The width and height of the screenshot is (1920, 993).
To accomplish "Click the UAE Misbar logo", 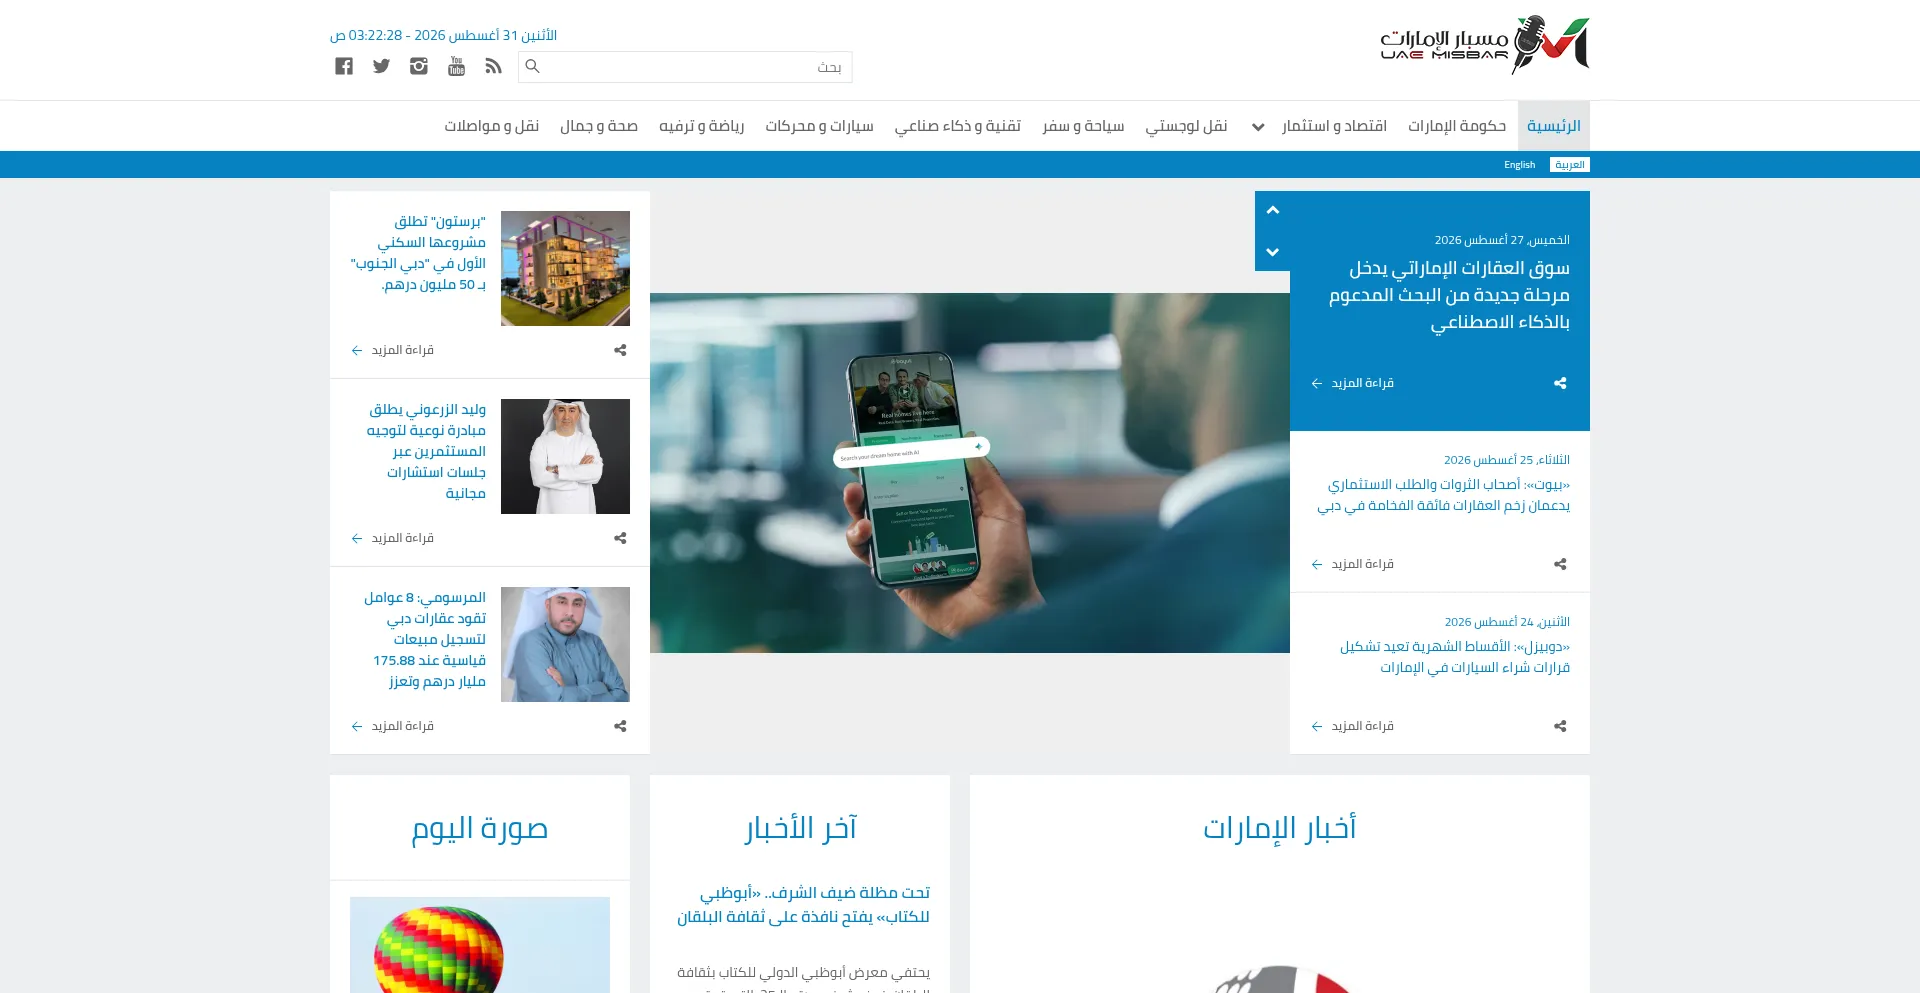I will tap(1484, 45).
